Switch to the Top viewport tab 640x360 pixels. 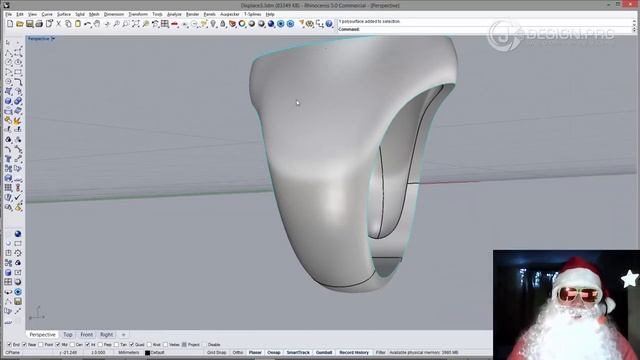click(x=68, y=335)
